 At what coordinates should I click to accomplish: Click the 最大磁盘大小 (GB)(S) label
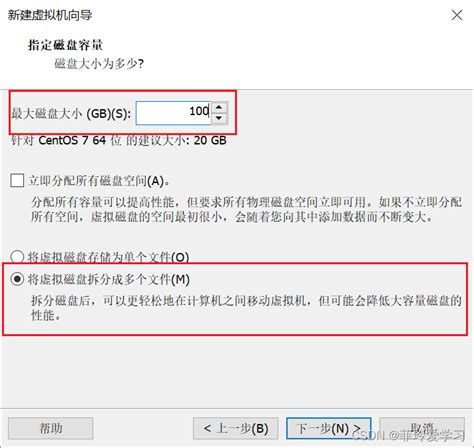(71, 114)
